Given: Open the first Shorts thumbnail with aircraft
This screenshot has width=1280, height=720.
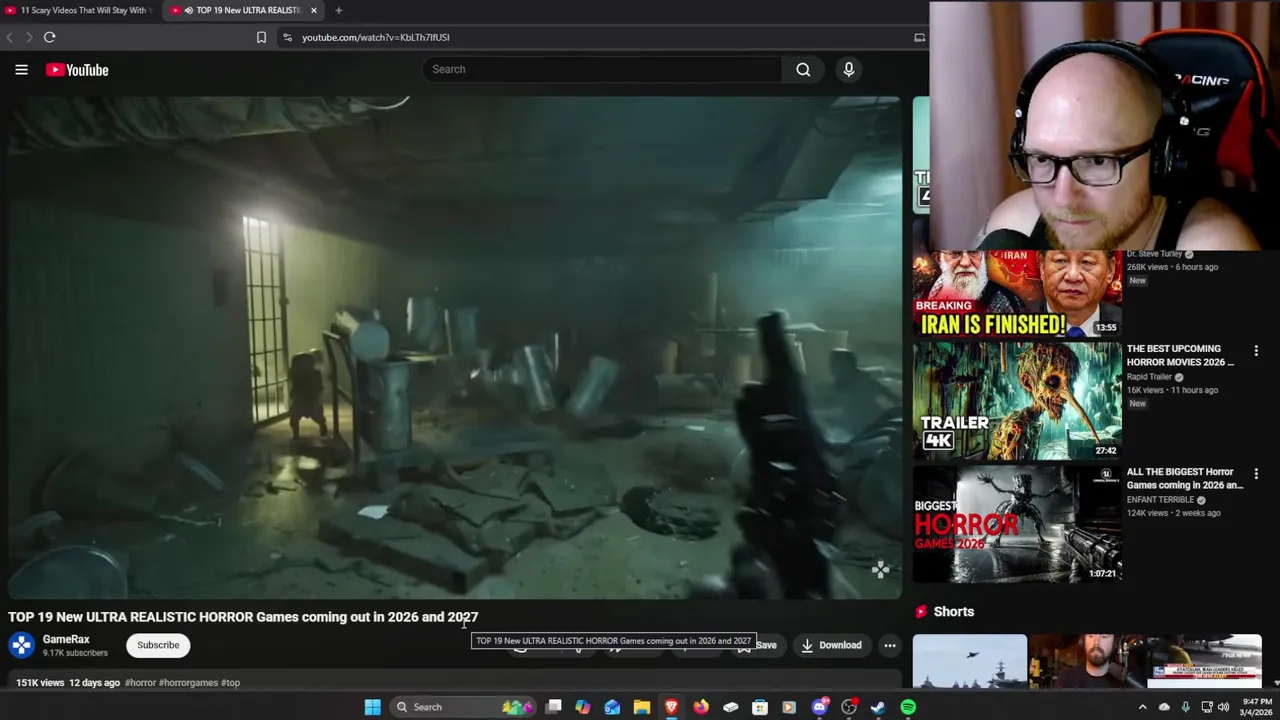Looking at the screenshot, I should (969, 661).
